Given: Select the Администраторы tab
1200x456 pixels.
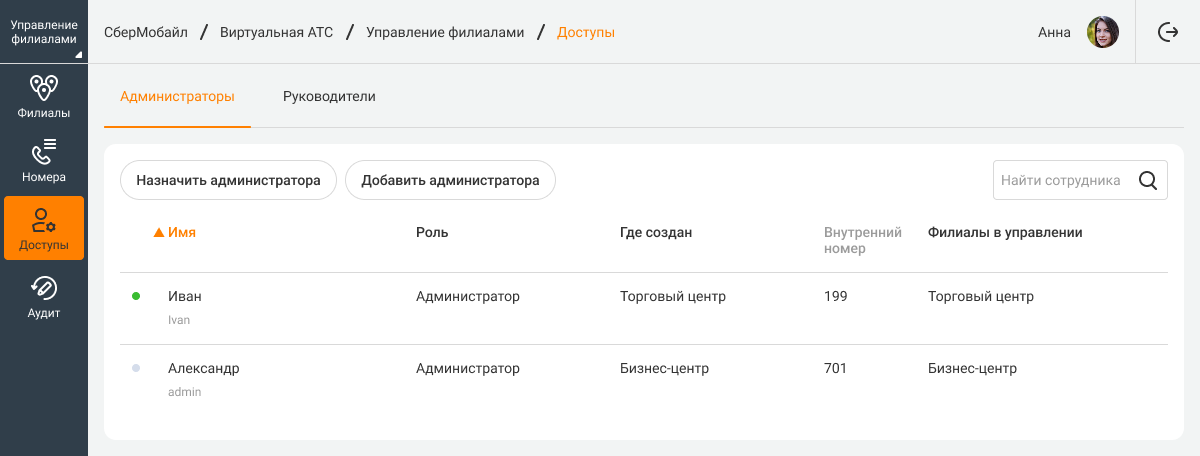Looking at the screenshot, I should coord(177,97).
